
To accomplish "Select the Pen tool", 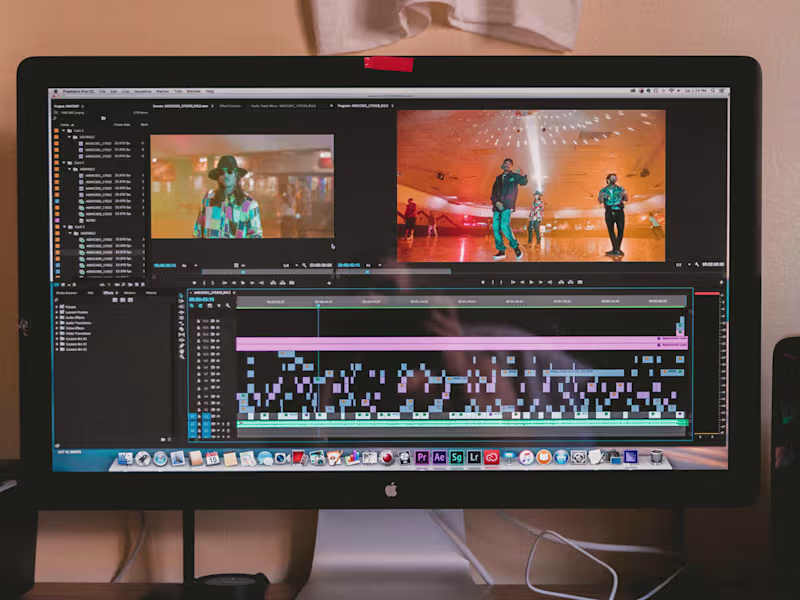I will point(181,346).
